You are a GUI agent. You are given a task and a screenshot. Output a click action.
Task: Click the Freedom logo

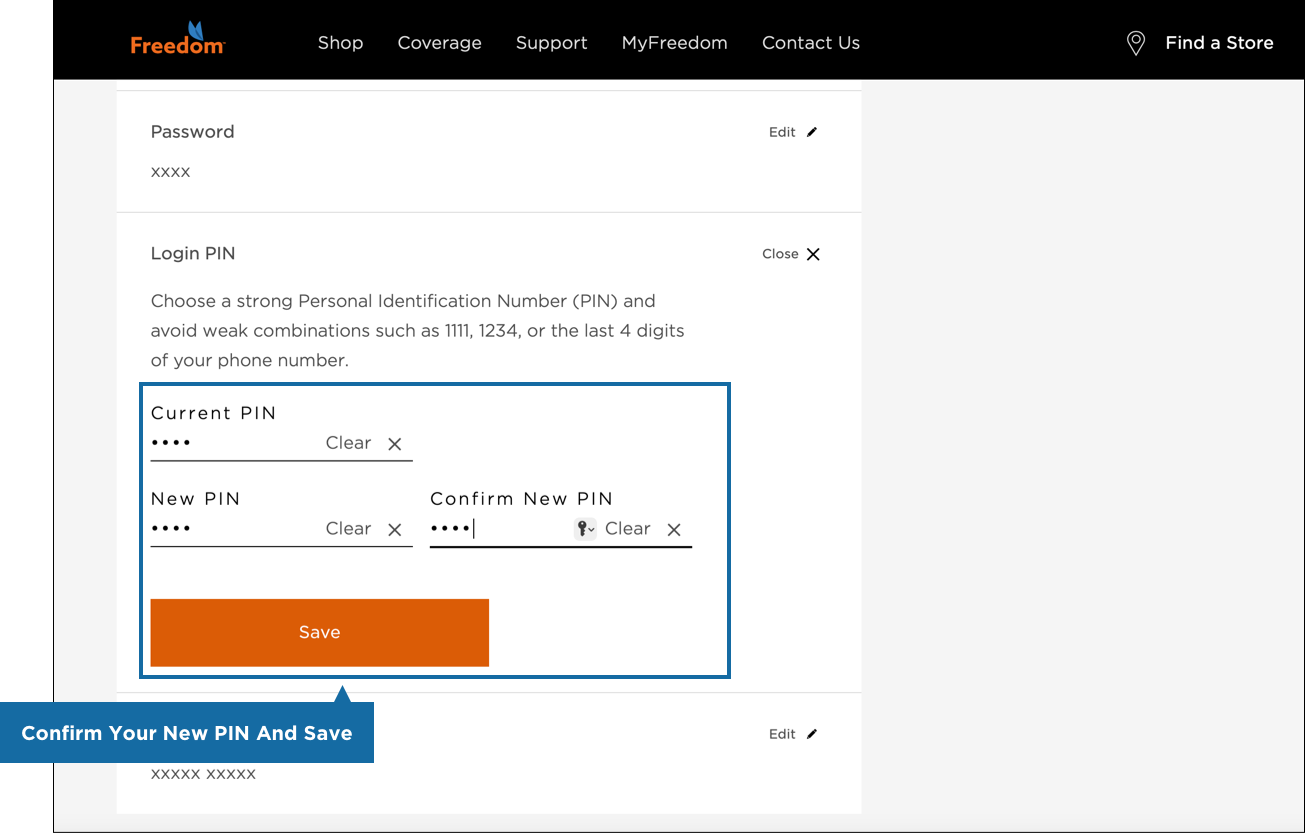[x=178, y=38]
